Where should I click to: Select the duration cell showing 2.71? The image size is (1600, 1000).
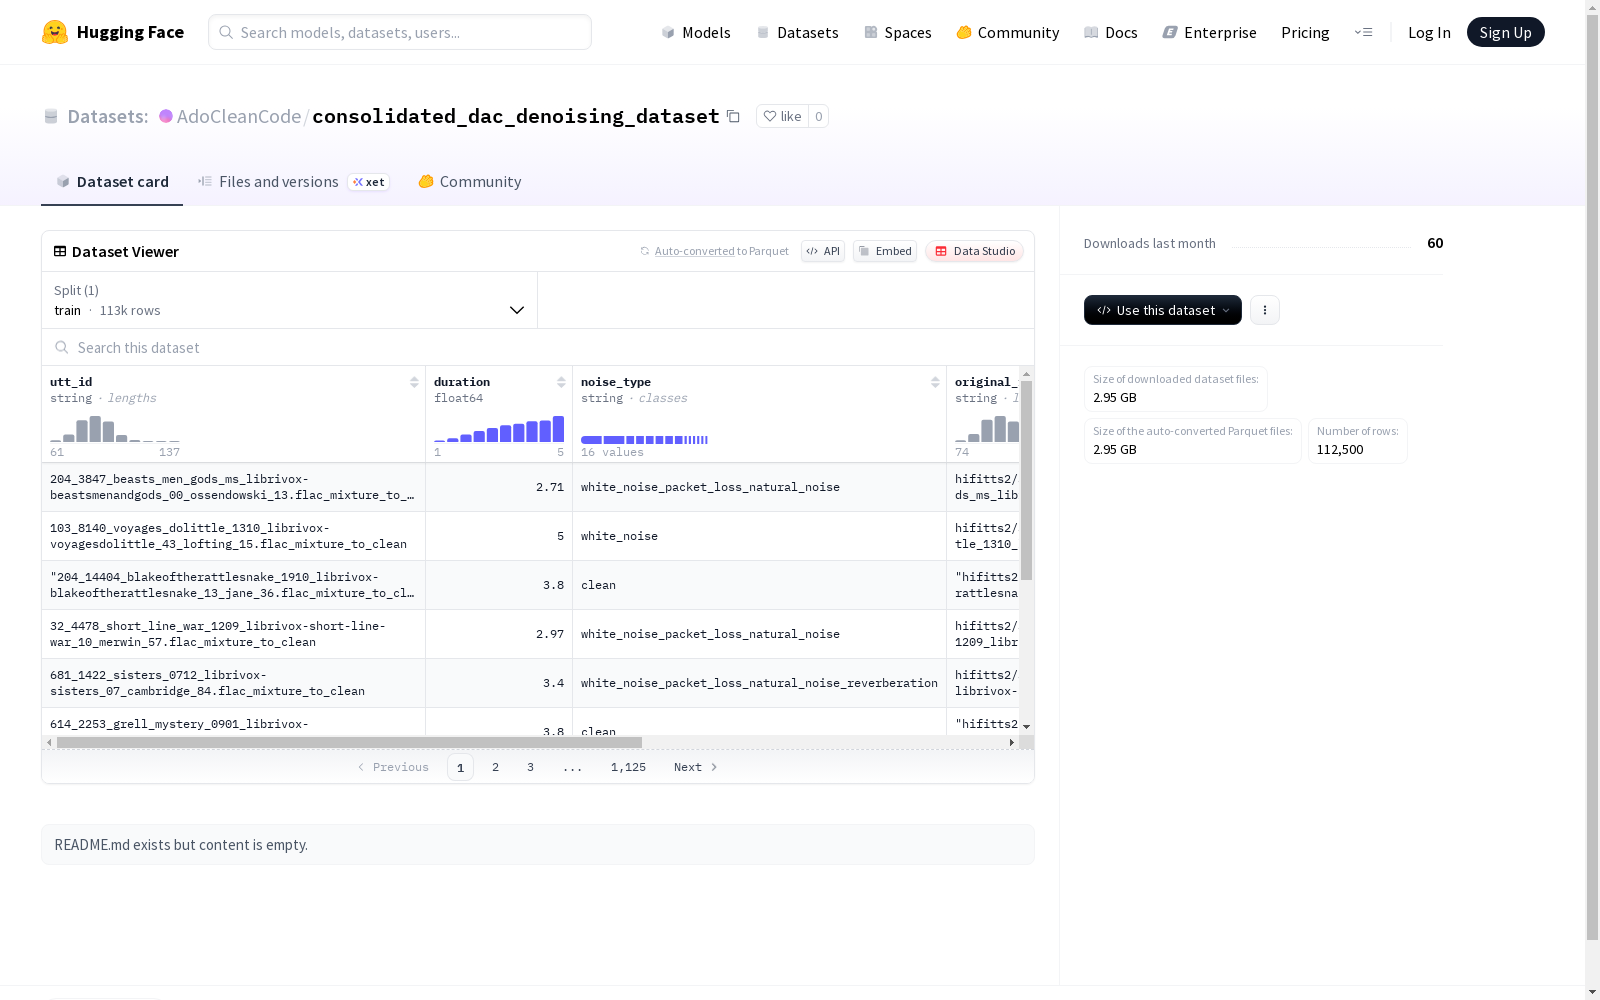click(x=499, y=487)
